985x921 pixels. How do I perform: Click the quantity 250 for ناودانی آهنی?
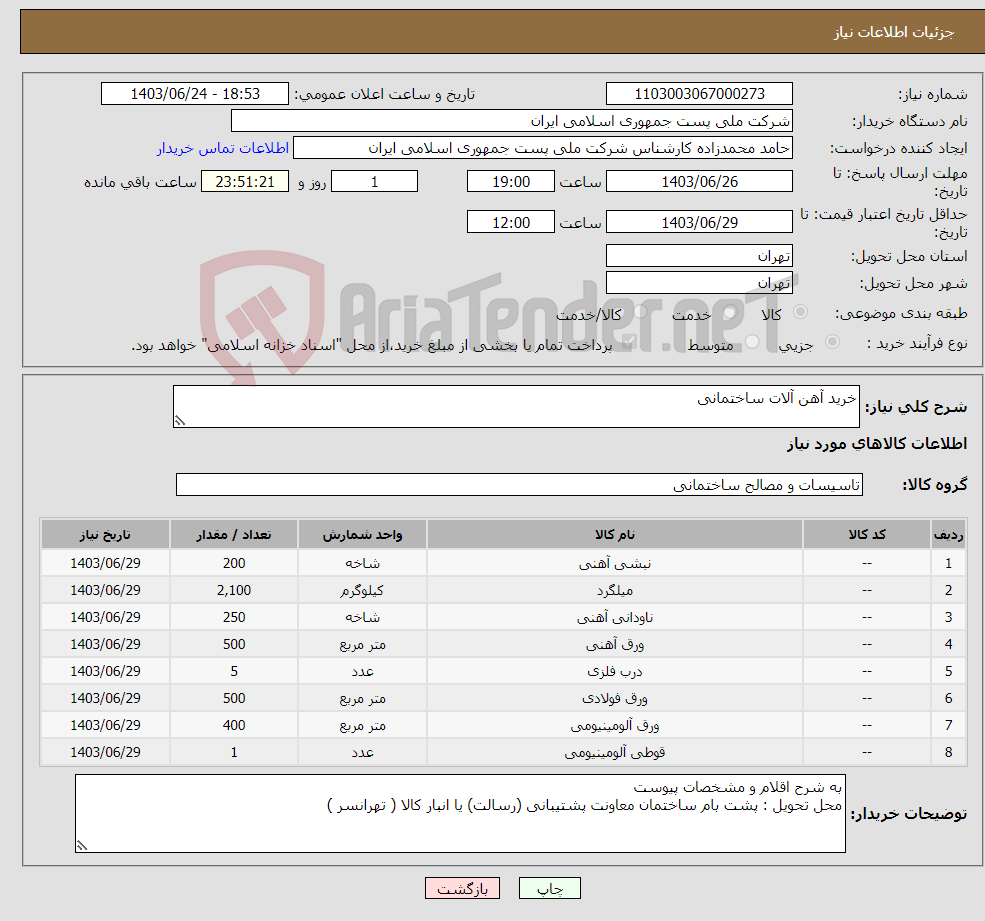point(234,618)
